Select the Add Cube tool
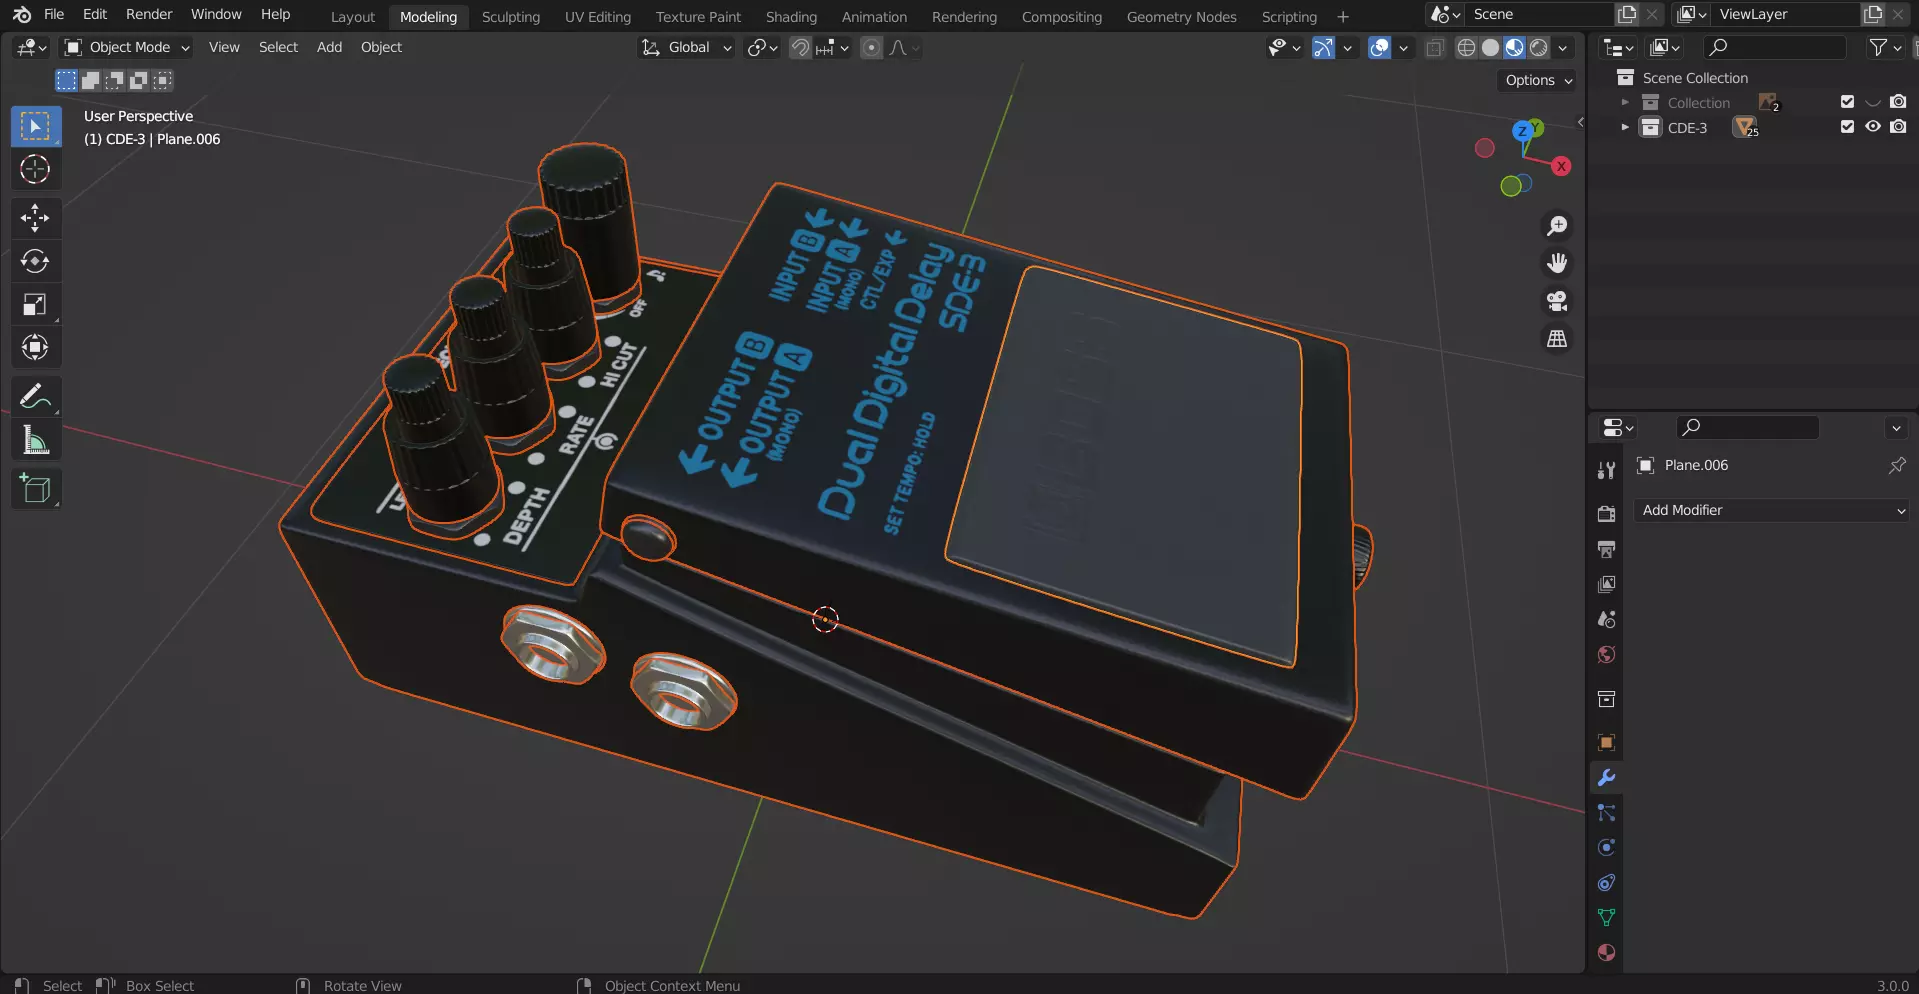1919x994 pixels. (x=35, y=488)
